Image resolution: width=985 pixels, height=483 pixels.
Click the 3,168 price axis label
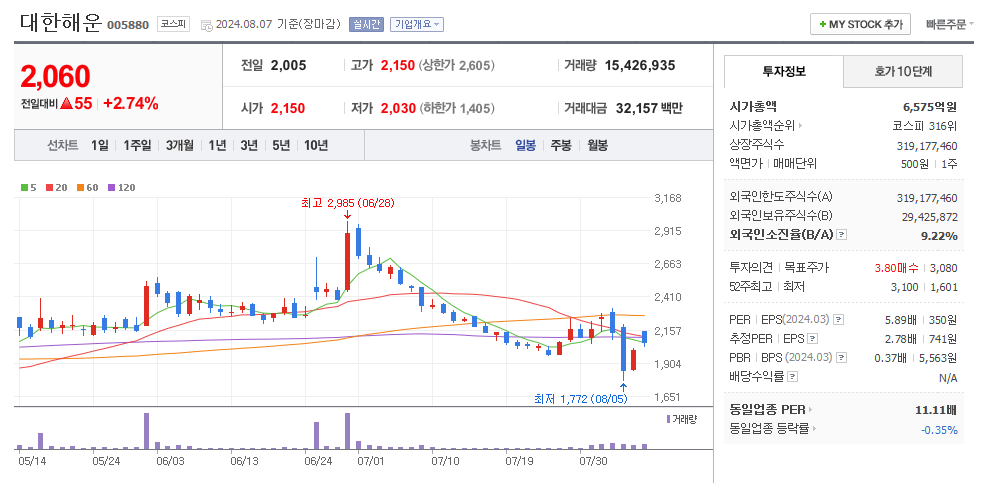668,198
